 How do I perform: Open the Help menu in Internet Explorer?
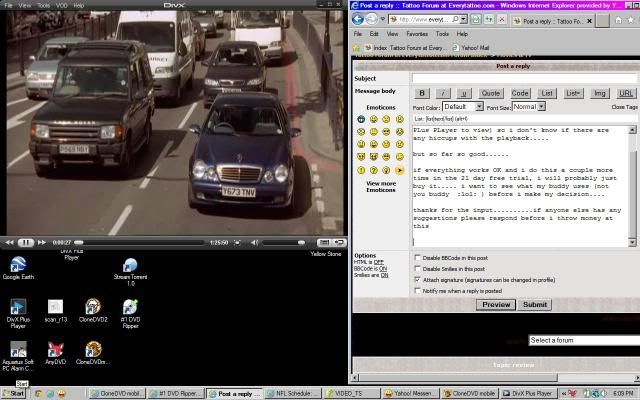coord(462,34)
